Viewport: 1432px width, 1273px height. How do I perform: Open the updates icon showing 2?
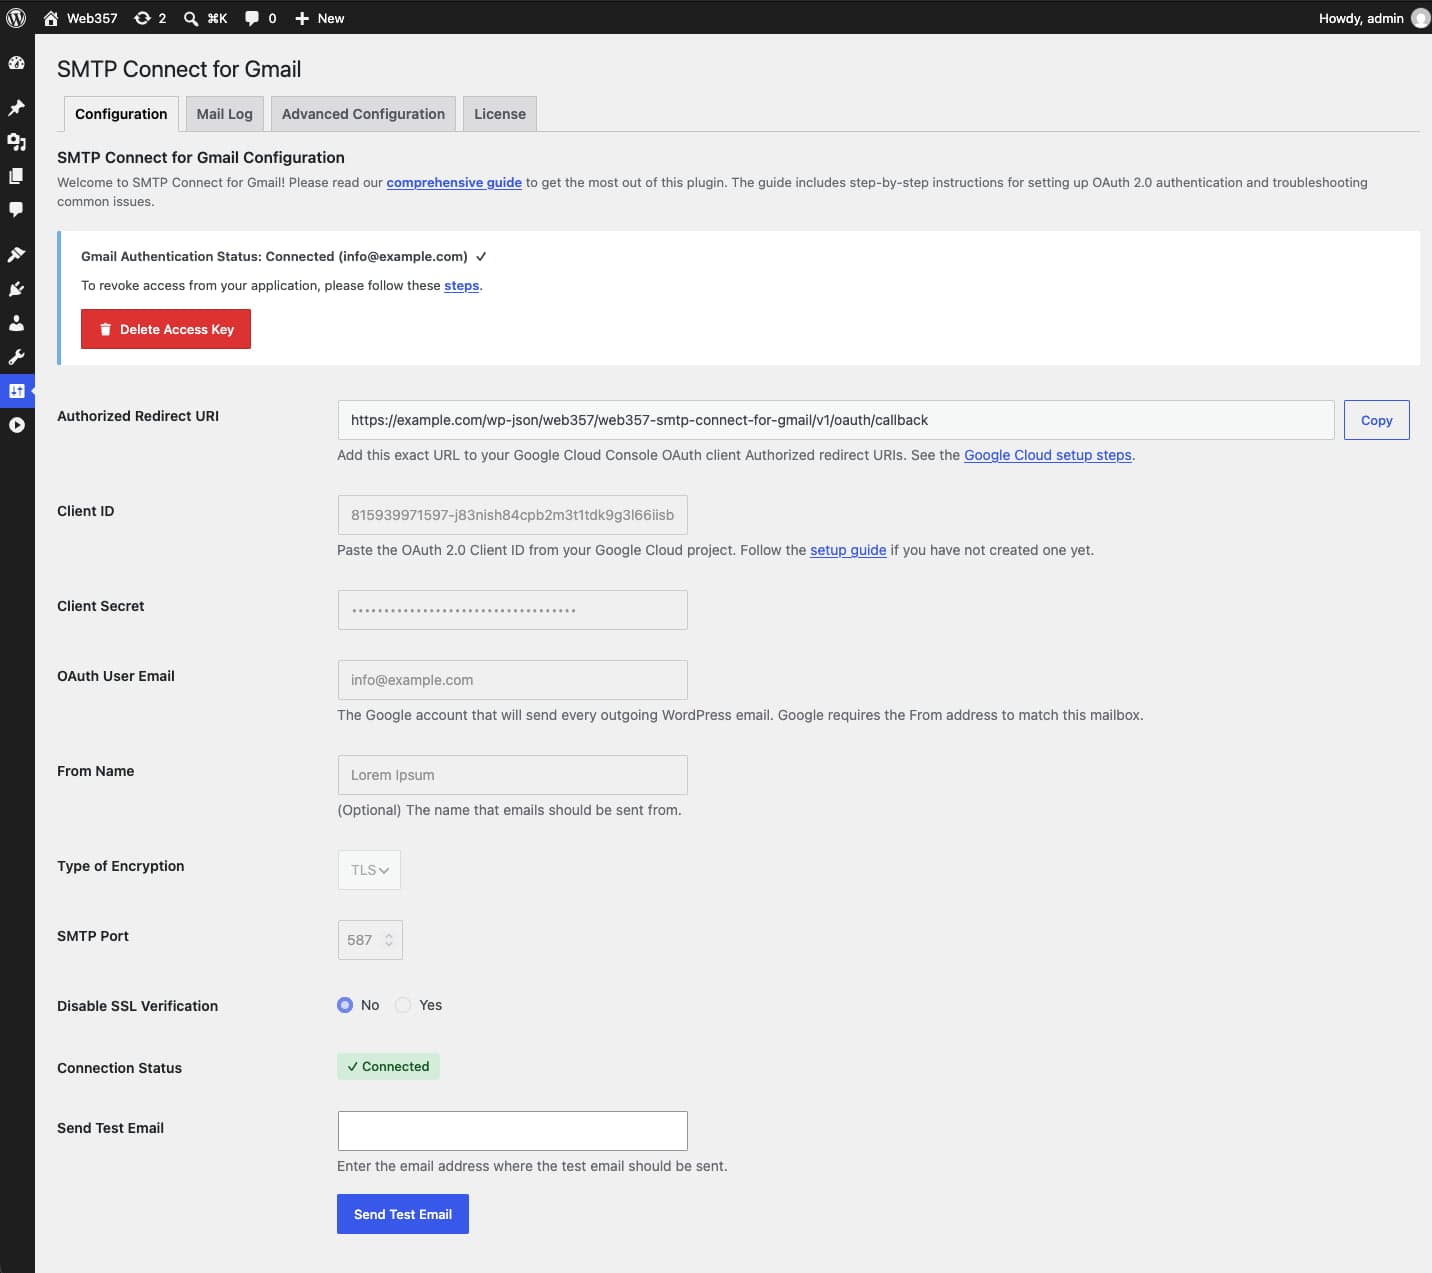pyautogui.click(x=150, y=18)
